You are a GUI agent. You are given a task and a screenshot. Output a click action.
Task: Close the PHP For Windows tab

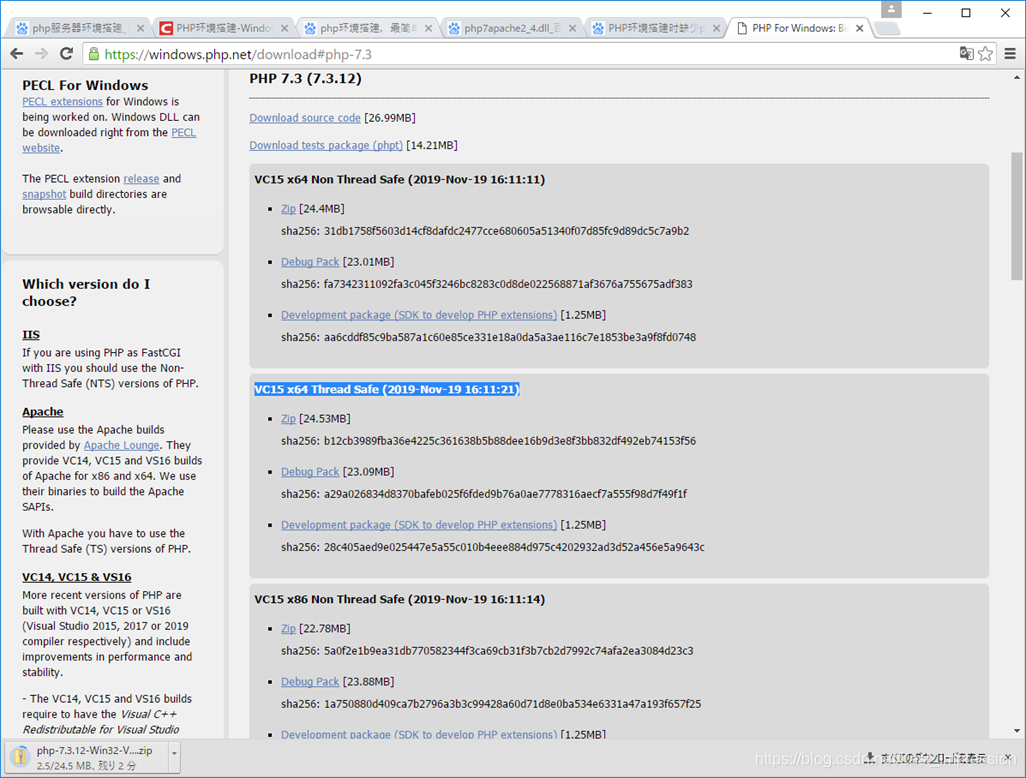click(x=860, y=28)
